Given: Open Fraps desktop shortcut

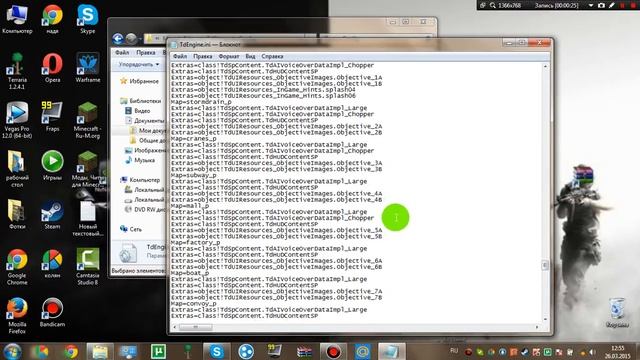Looking at the screenshot, I should tap(52, 117).
